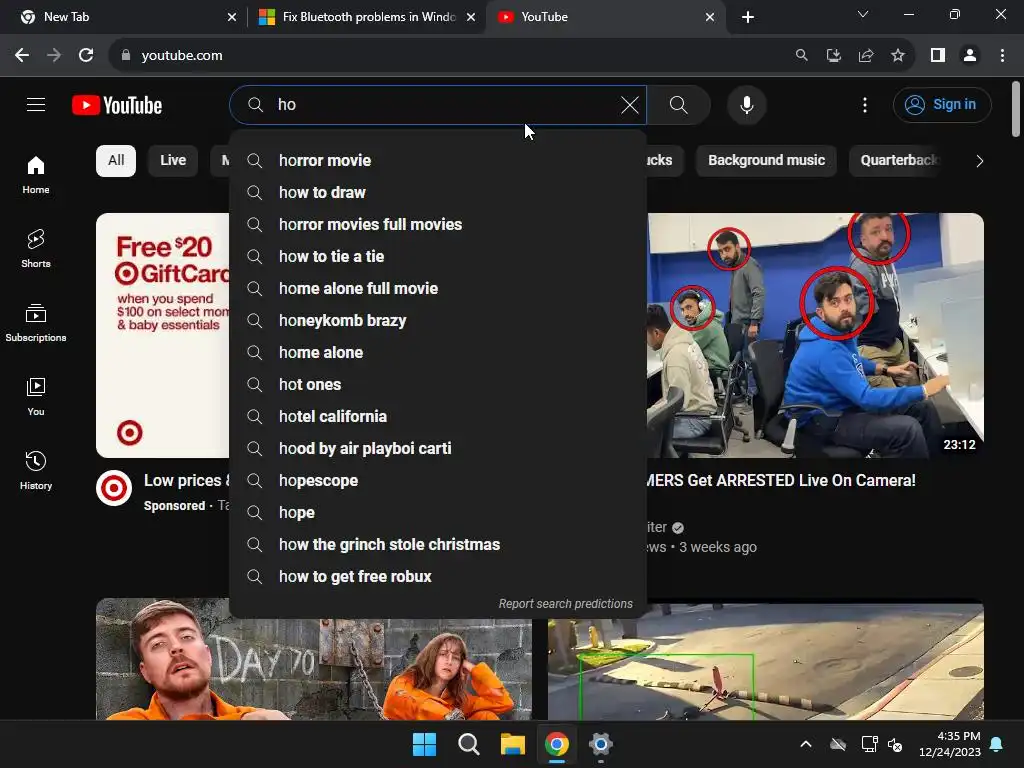Select the 'hotel california' suggestion

[438, 417]
